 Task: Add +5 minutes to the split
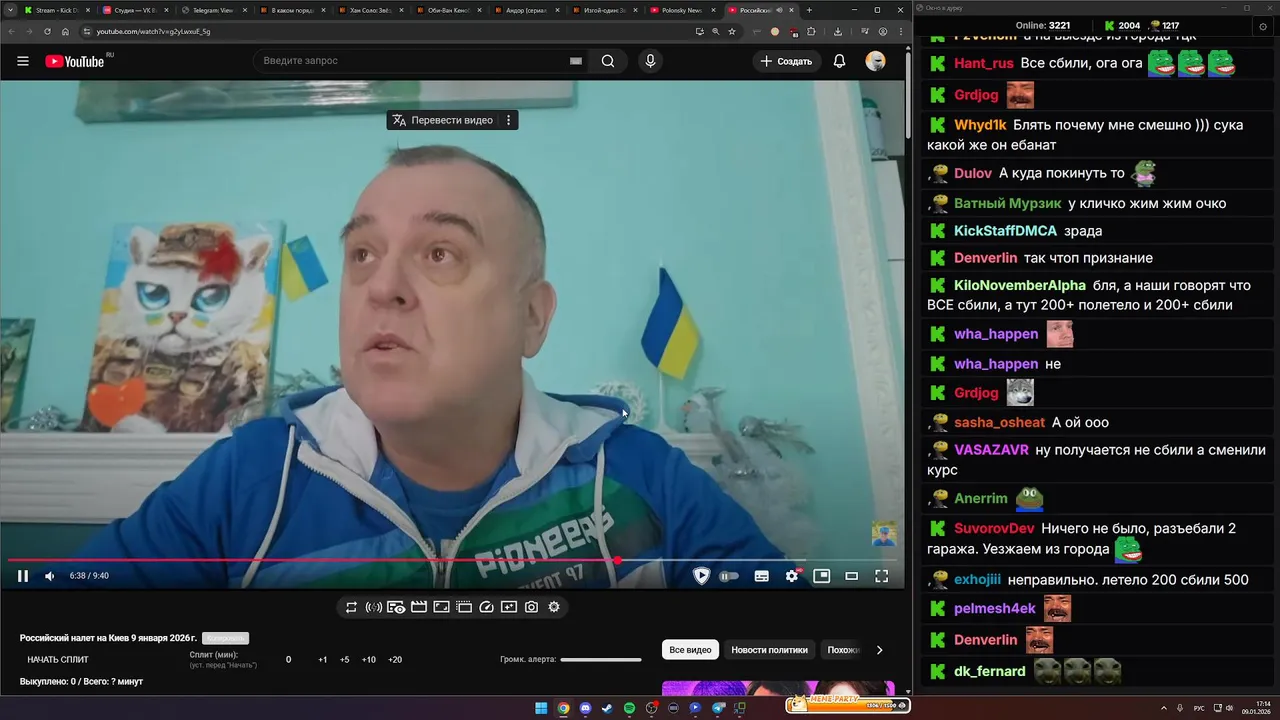pos(345,660)
